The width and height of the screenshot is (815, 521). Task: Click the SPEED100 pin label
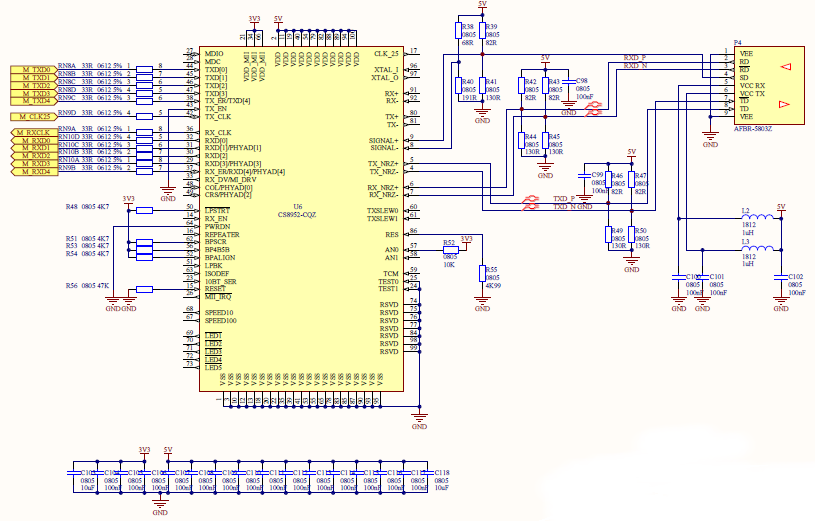220,321
